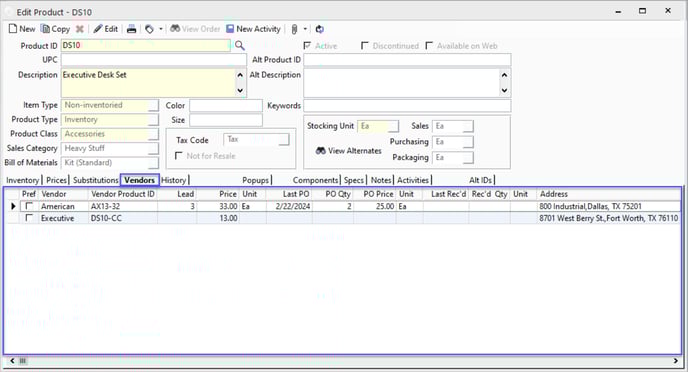688x372 pixels.
Task: Click View Order binoculars button
Action: (195, 29)
